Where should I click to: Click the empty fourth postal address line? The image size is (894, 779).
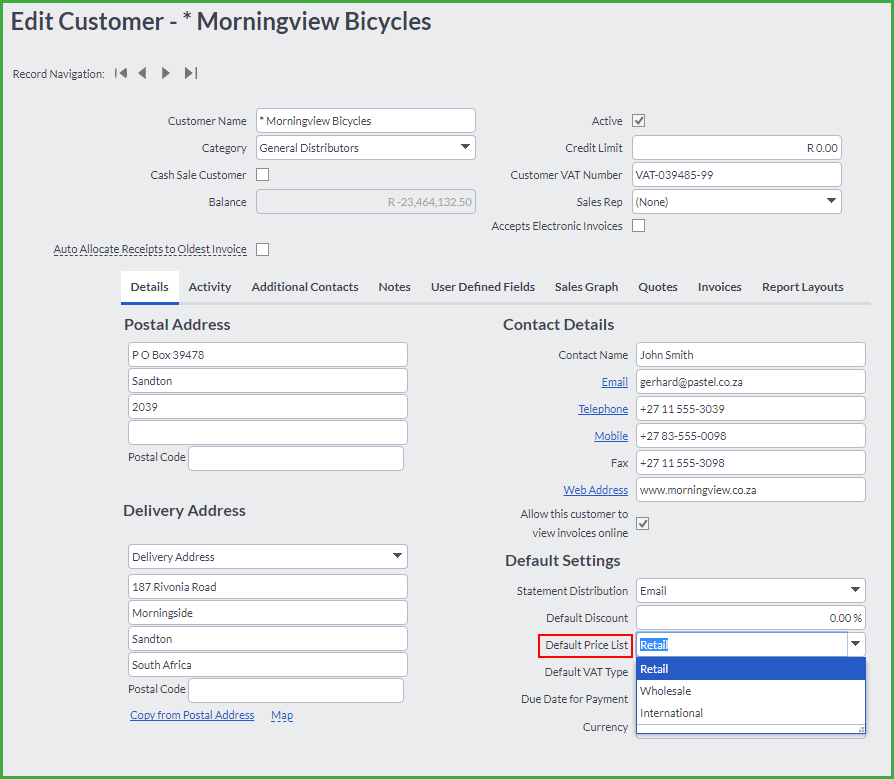click(x=267, y=433)
